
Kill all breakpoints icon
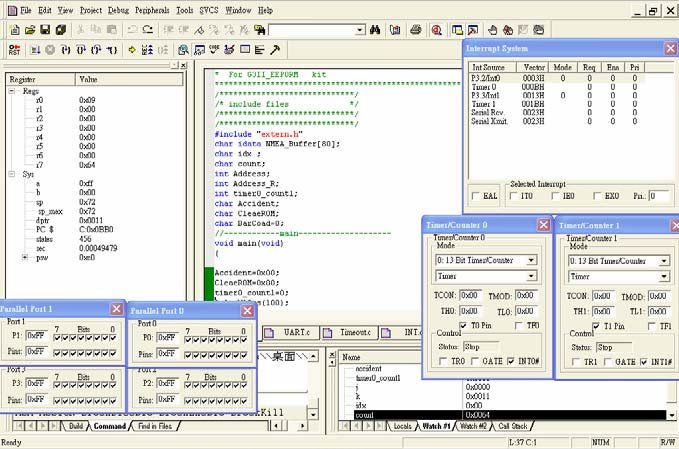point(508,30)
